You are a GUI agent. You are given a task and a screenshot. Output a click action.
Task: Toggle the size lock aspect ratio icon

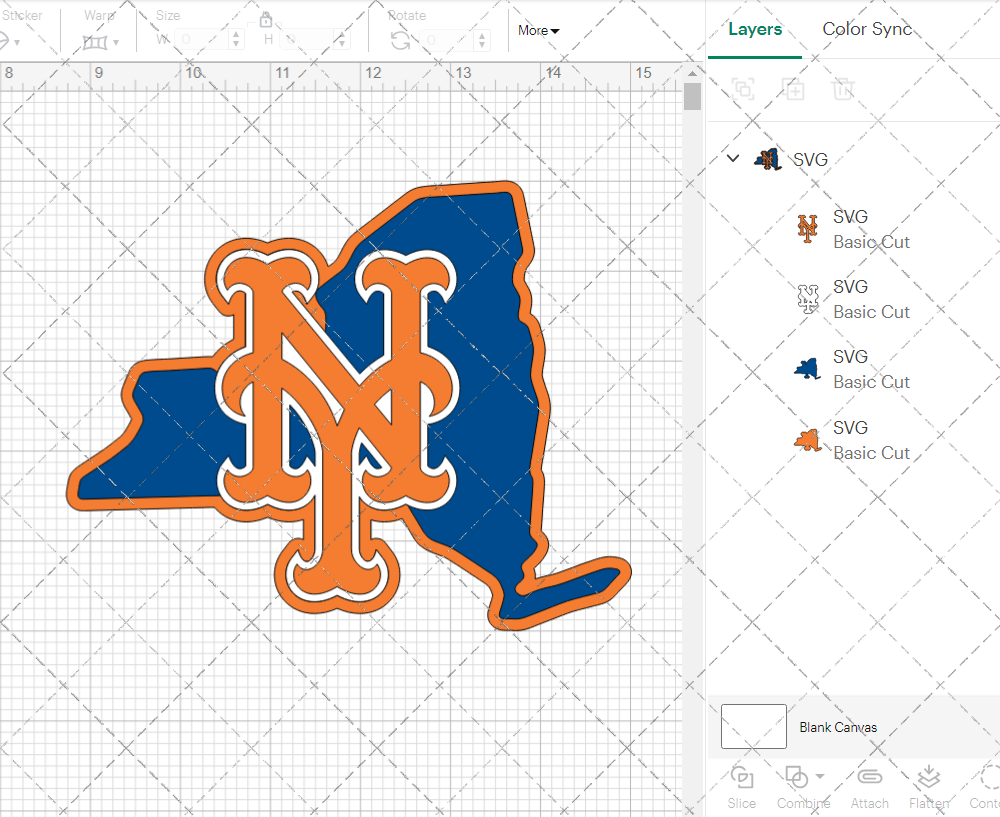[266, 20]
